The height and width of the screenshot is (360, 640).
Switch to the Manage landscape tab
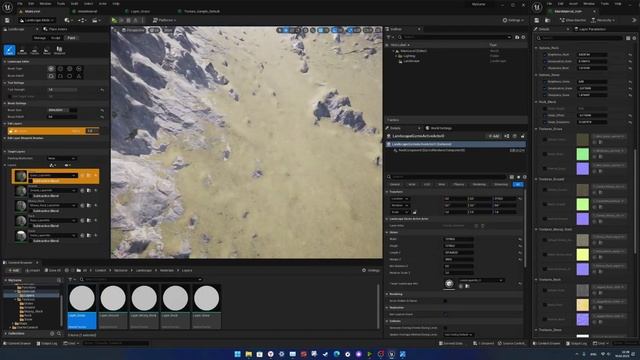pyautogui.click(x=40, y=38)
